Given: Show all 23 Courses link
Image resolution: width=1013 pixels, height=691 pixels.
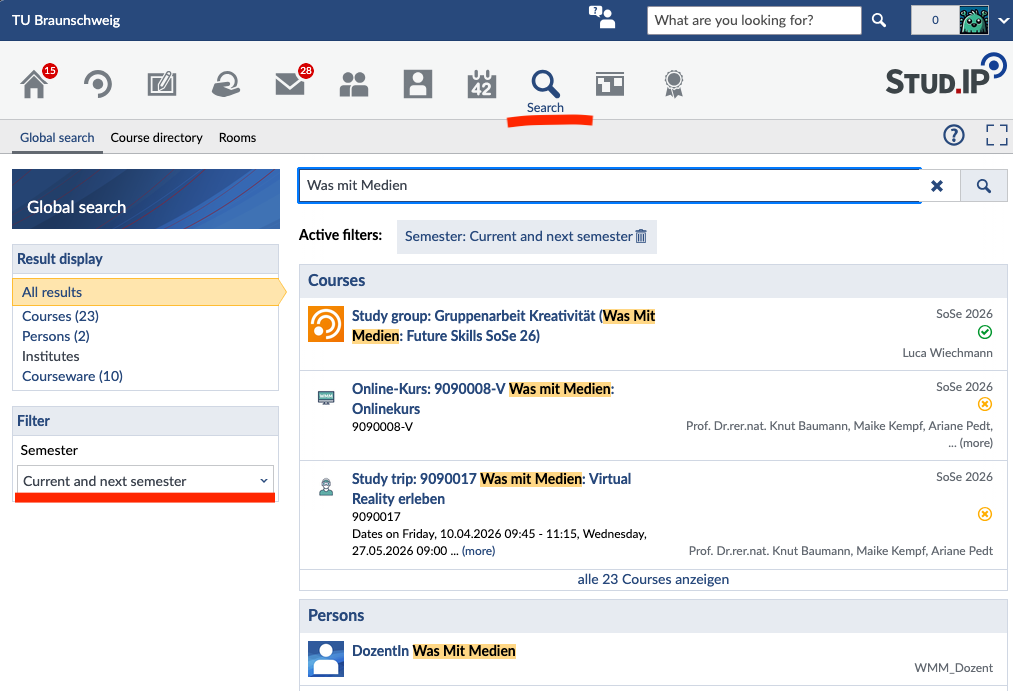Looking at the screenshot, I should (x=653, y=579).
